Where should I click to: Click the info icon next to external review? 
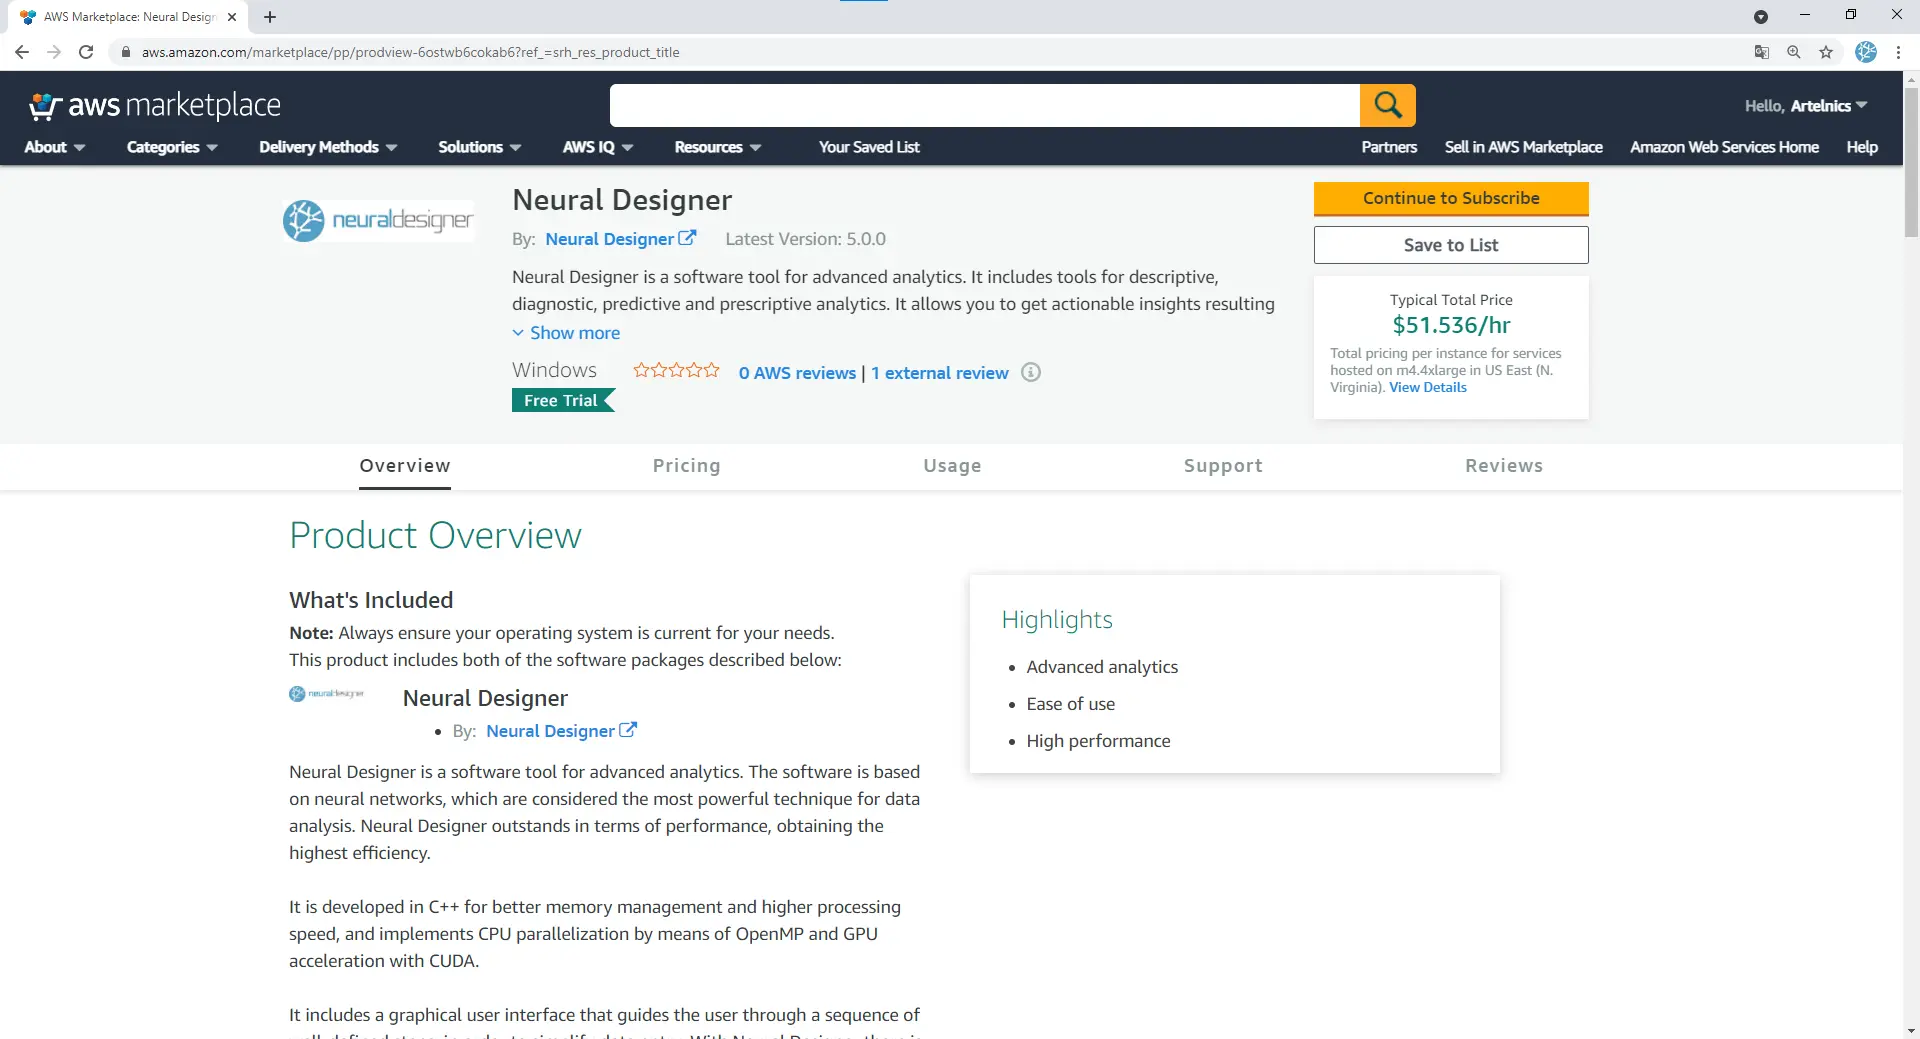click(x=1031, y=372)
